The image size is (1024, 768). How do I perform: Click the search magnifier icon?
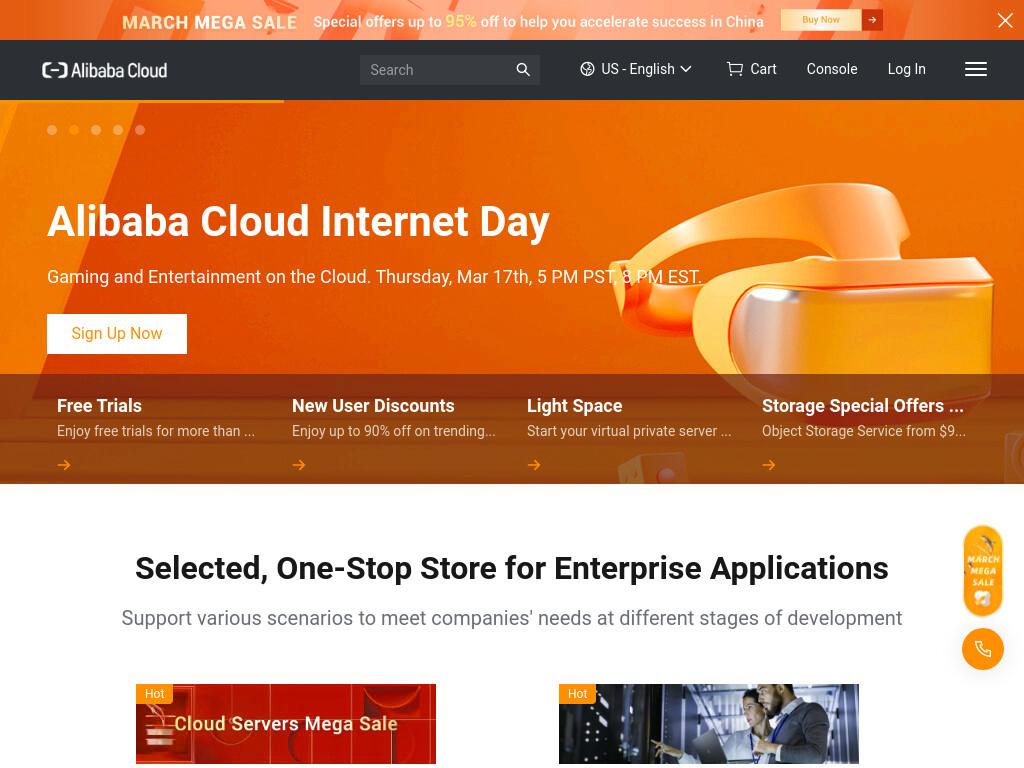pos(523,69)
